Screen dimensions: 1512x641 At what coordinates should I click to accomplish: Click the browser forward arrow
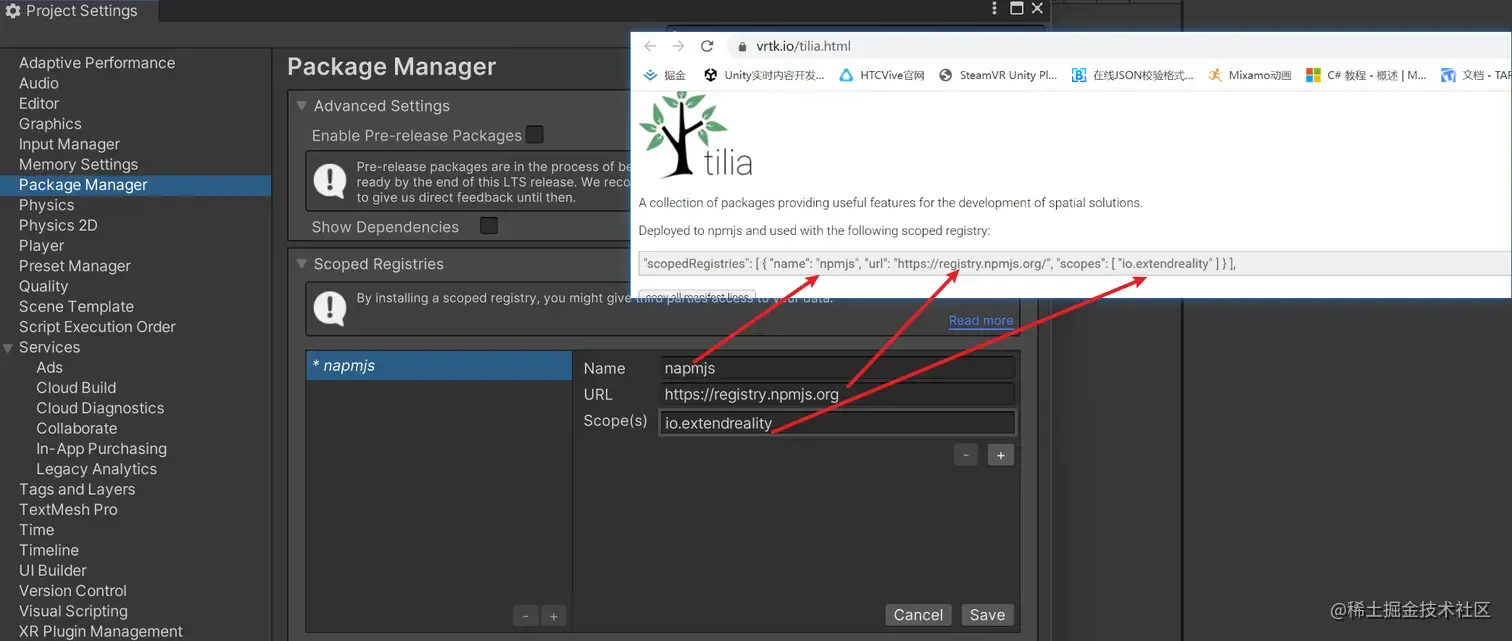[x=679, y=46]
